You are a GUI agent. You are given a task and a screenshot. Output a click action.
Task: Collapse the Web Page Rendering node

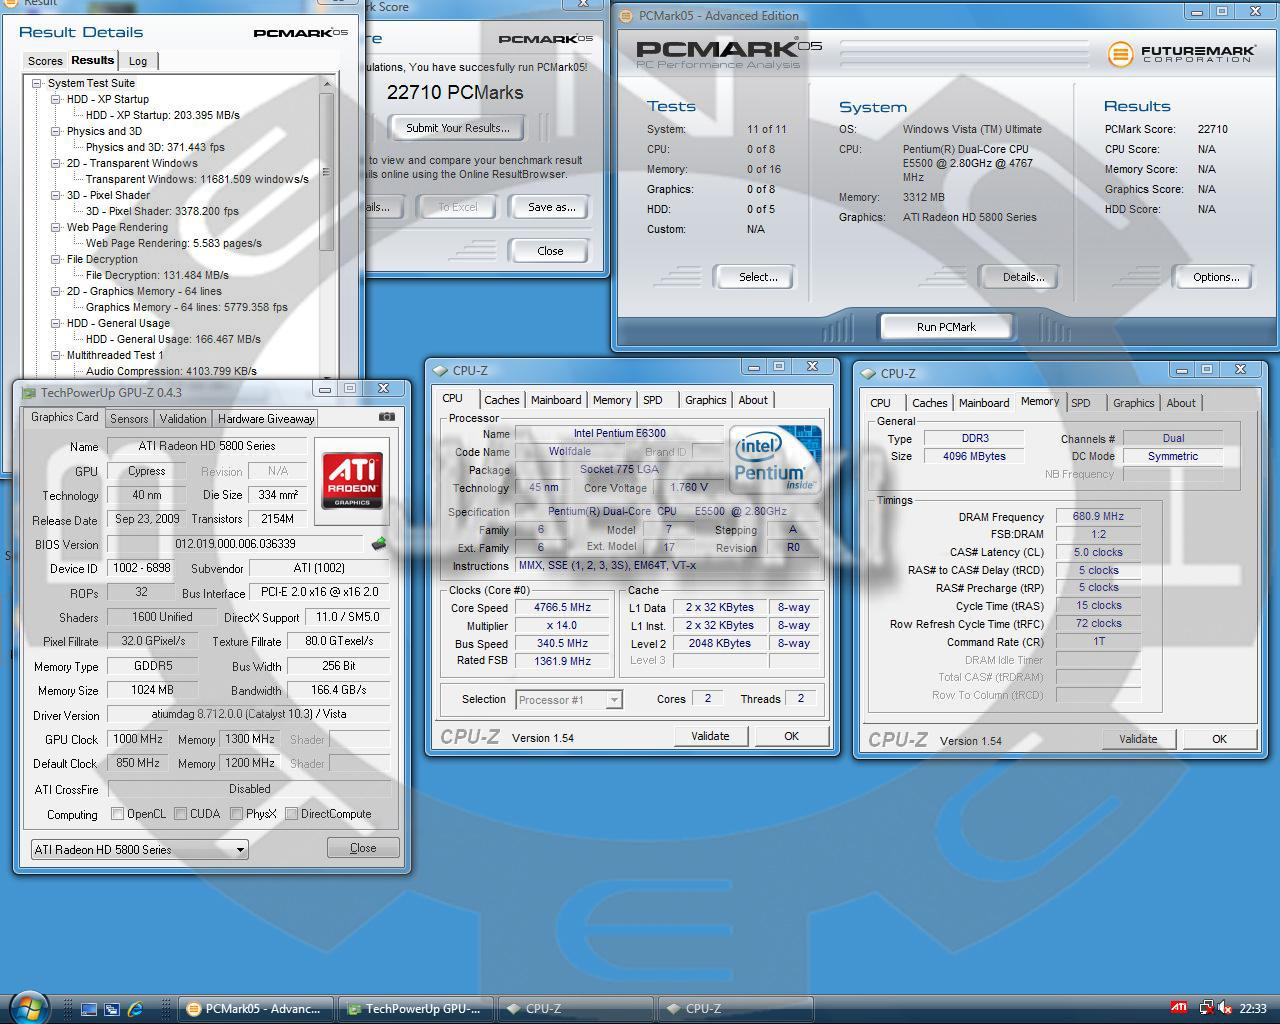[x=56, y=227]
